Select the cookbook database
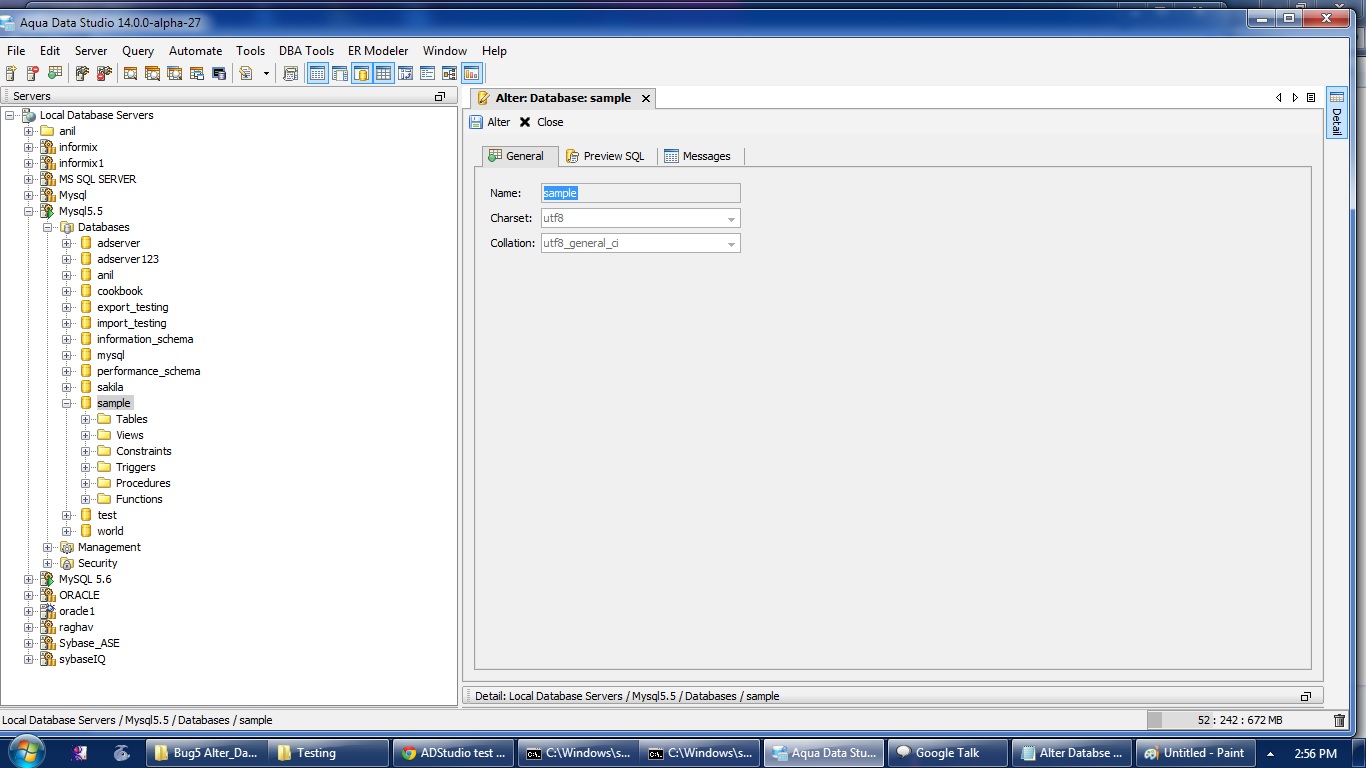This screenshot has height=768, width=1366. point(120,291)
